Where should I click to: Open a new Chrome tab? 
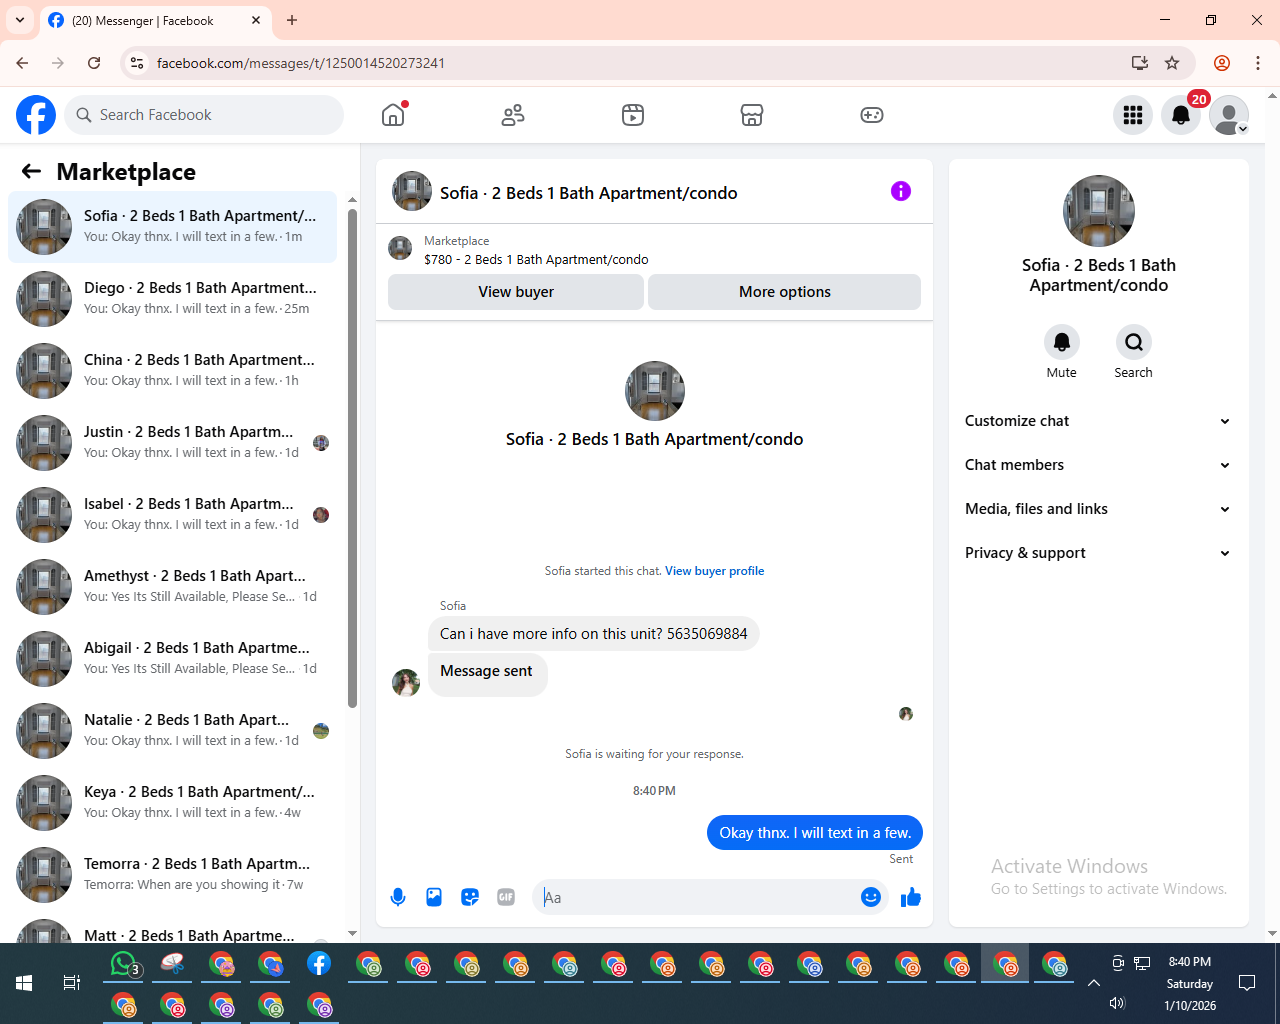click(292, 20)
